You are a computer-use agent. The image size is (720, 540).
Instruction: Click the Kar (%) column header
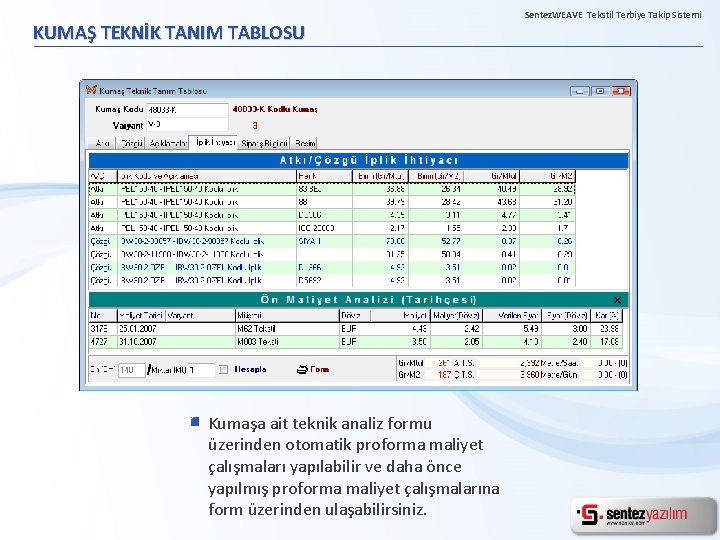tap(607, 315)
